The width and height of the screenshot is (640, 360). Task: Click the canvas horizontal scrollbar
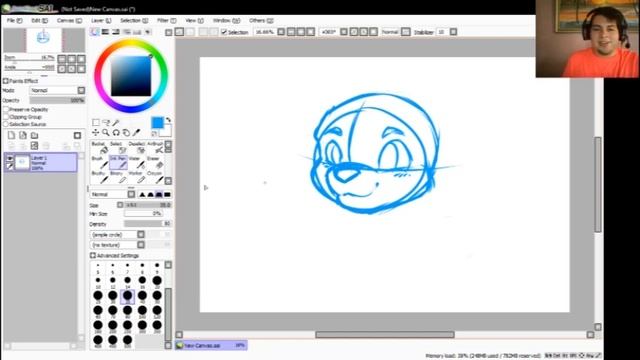(x=384, y=335)
